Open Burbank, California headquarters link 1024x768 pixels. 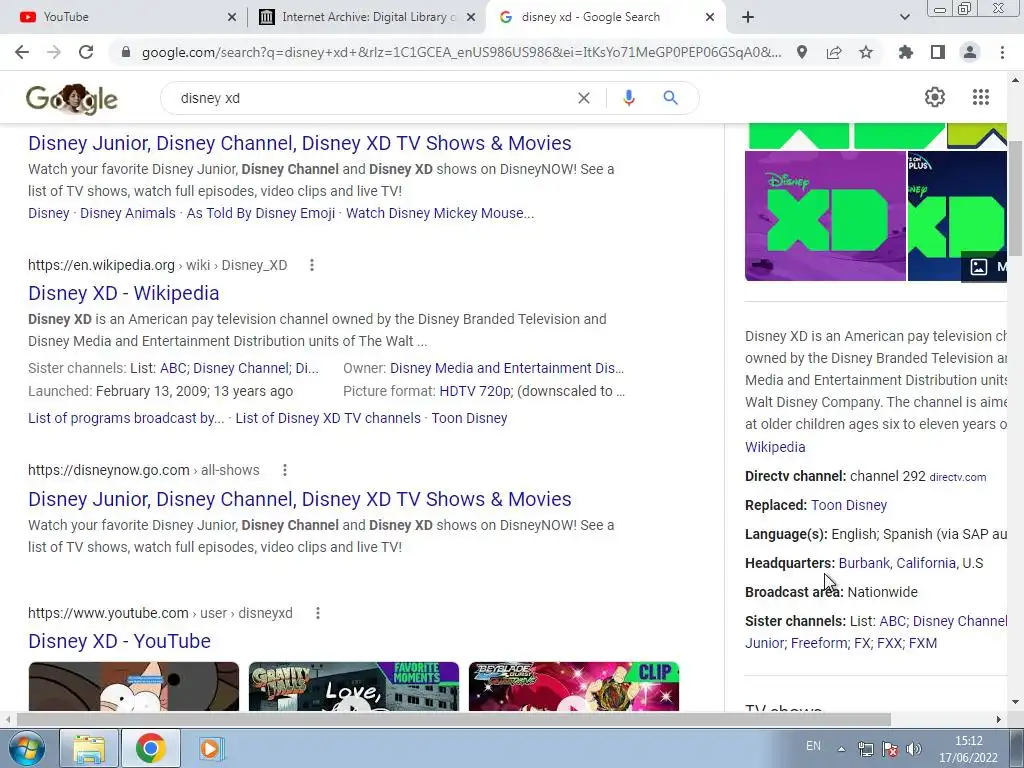(897, 563)
